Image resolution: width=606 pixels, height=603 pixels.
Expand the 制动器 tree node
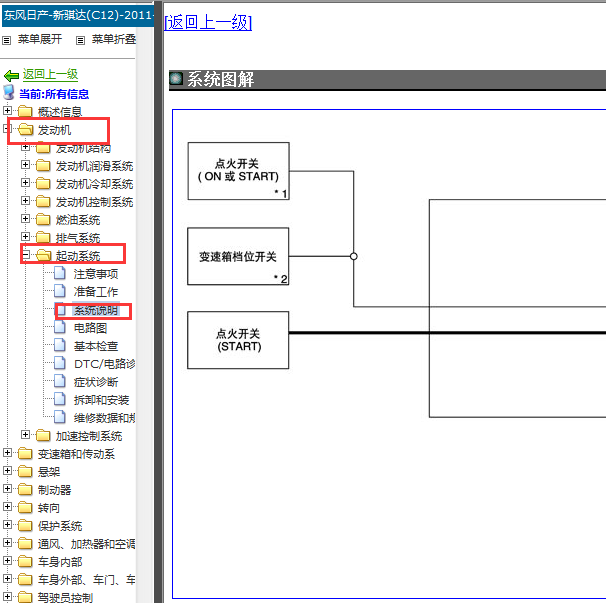(x=7, y=489)
